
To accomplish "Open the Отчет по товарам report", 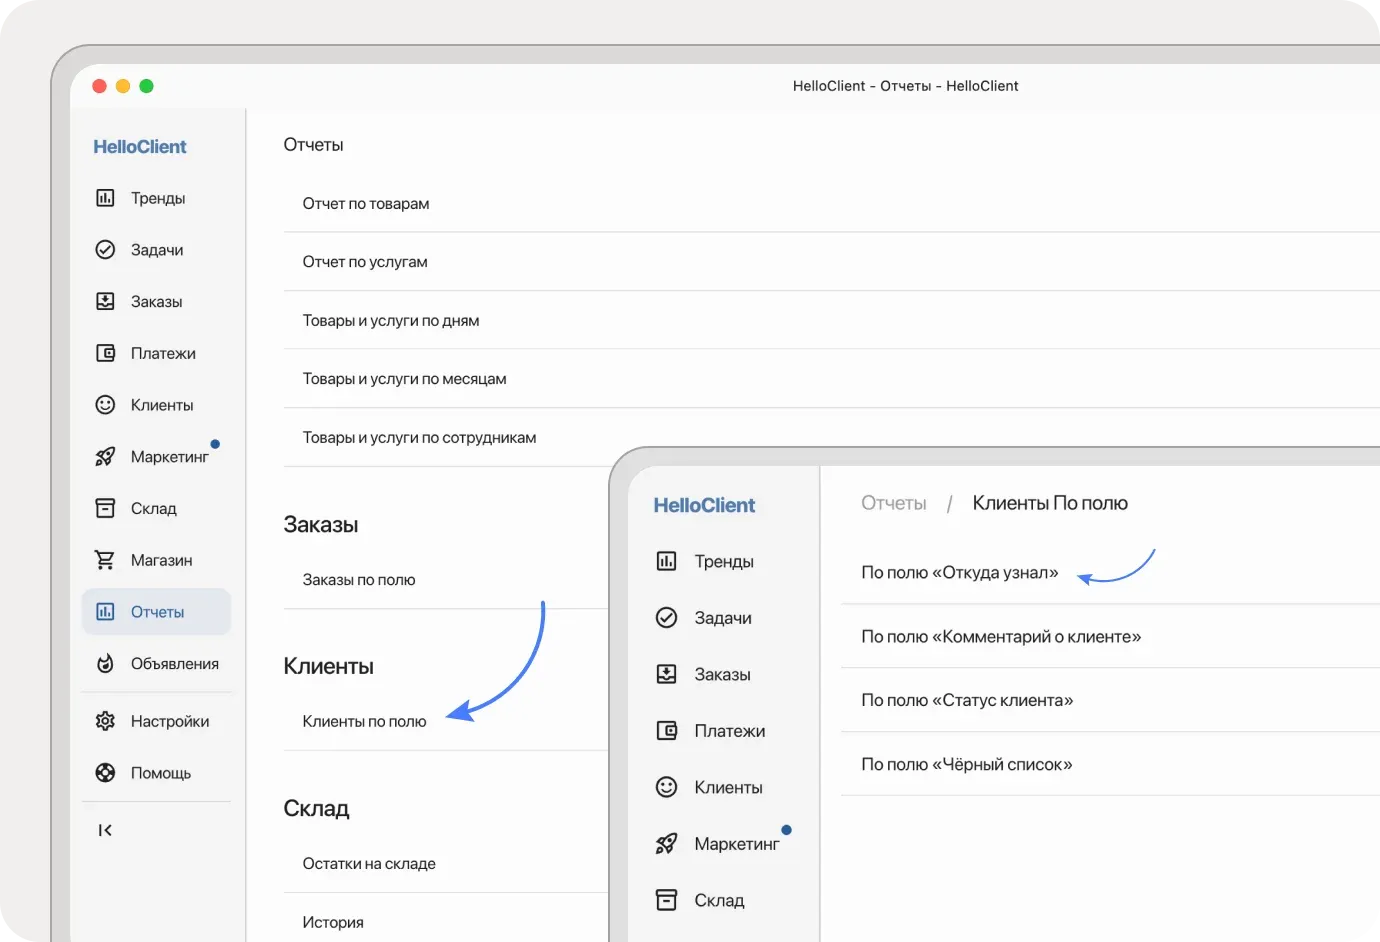I will (x=366, y=204).
